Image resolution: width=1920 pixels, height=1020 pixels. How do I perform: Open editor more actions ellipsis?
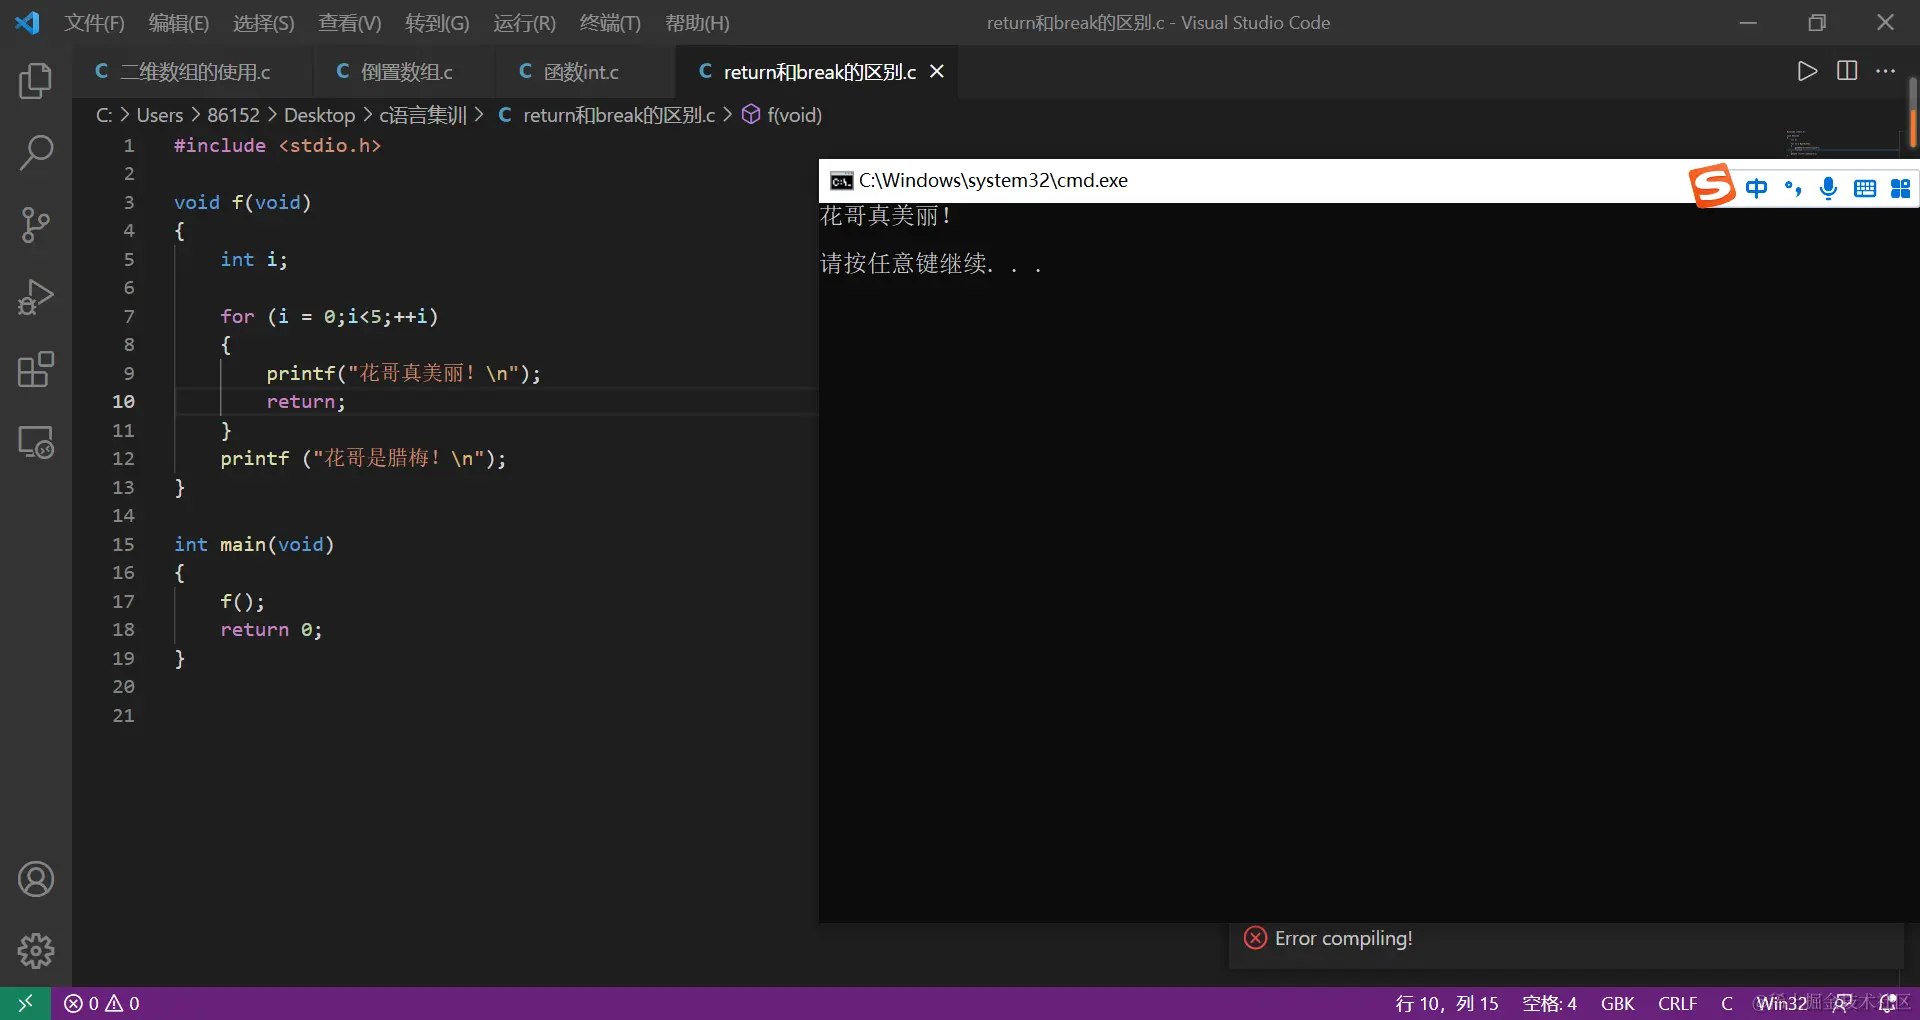[1886, 71]
